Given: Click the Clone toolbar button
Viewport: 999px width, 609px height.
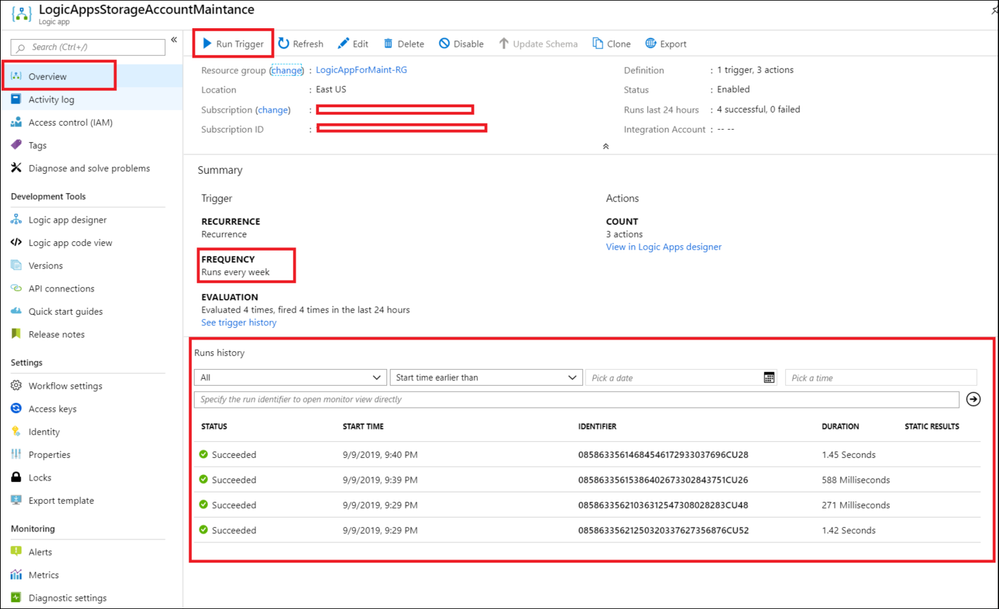Looking at the screenshot, I should click(612, 44).
